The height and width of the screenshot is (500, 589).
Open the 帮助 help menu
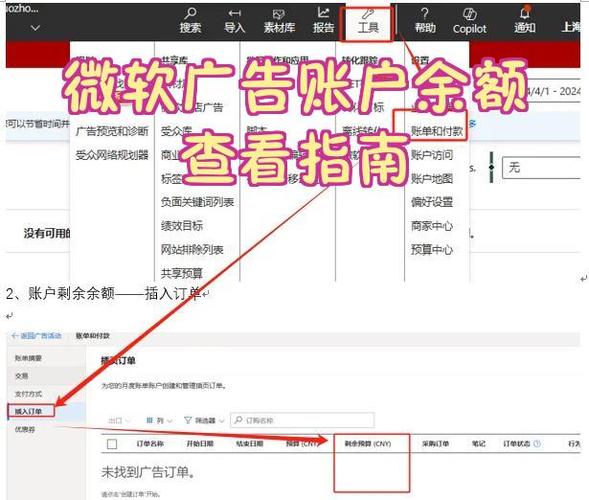pos(425,21)
